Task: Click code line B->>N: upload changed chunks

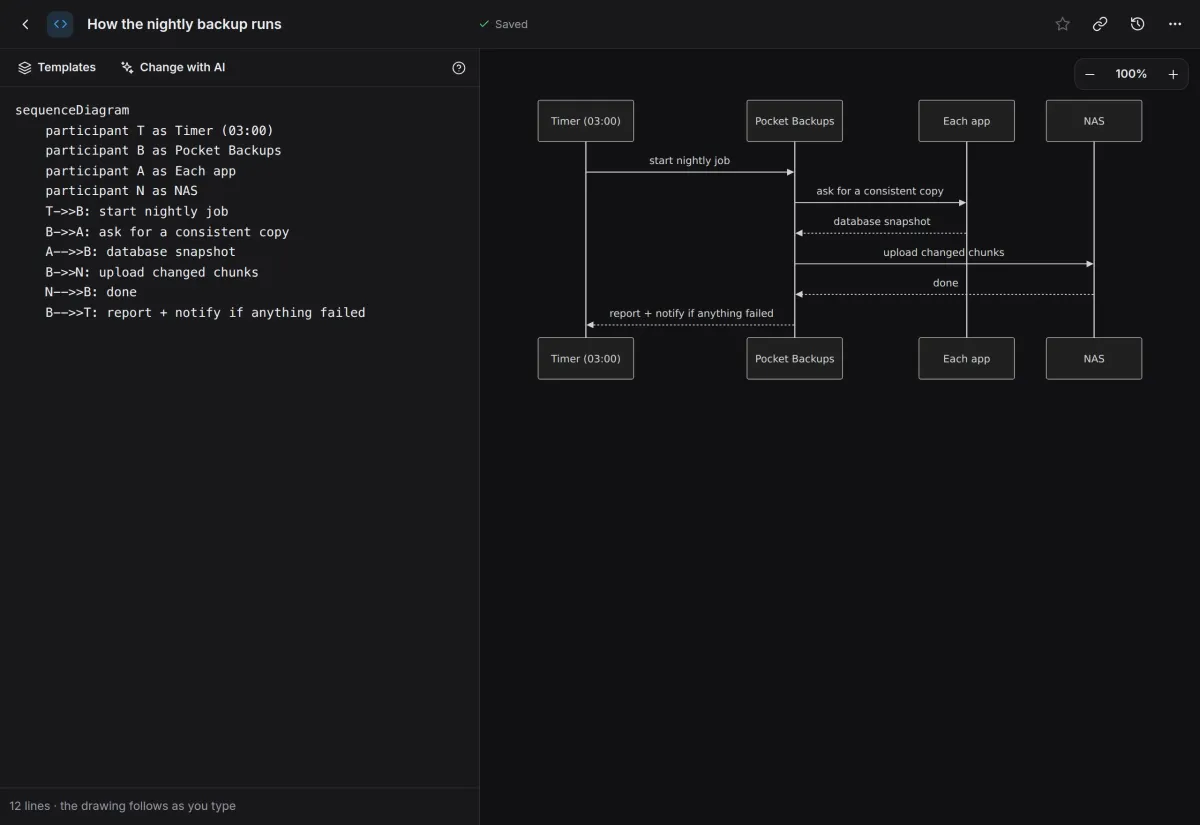Action: (x=152, y=272)
